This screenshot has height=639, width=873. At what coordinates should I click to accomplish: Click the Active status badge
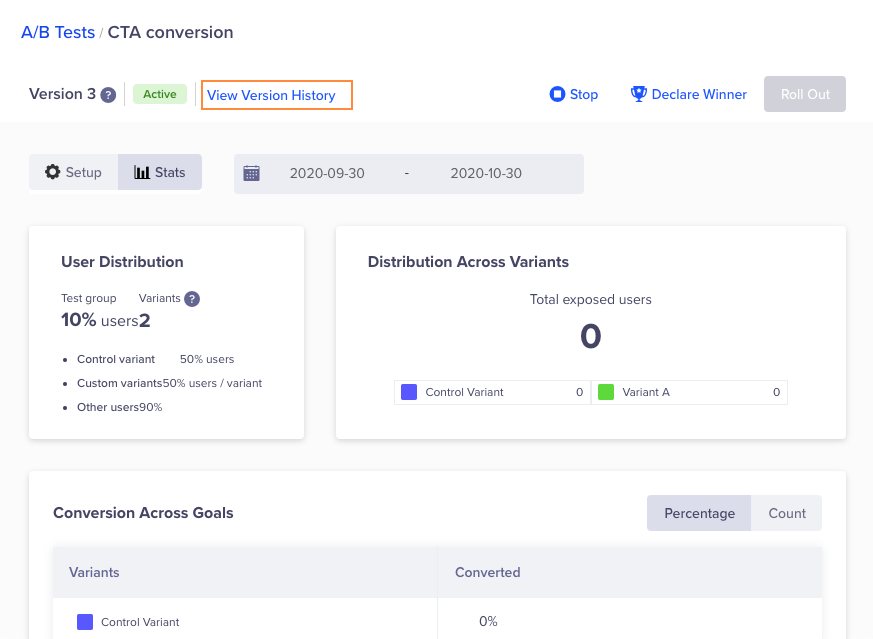point(159,94)
